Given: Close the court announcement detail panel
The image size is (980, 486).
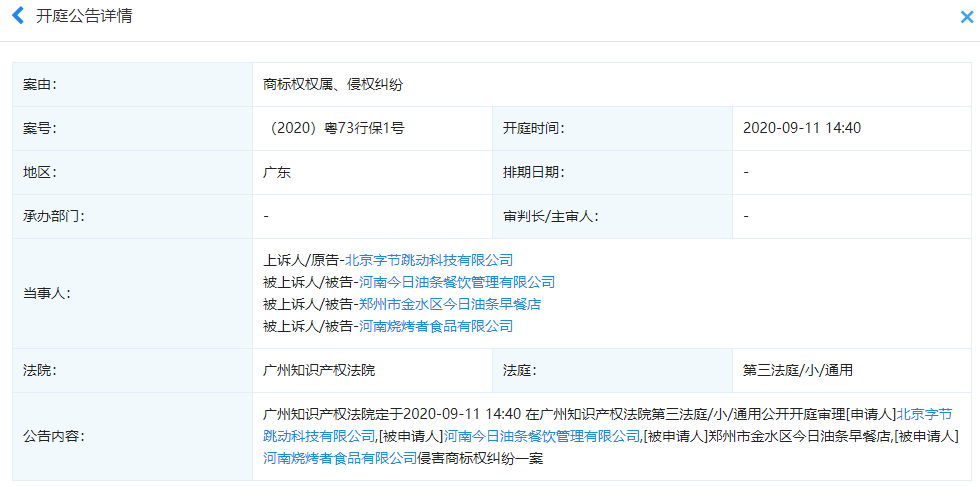Looking at the screenshot, I should point(966,18).
